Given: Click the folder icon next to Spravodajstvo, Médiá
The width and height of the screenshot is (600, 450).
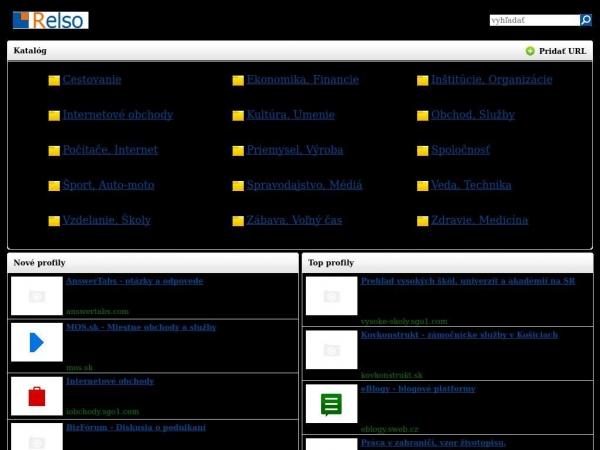Looking at the screenshot, I should (x=238, y=186).
